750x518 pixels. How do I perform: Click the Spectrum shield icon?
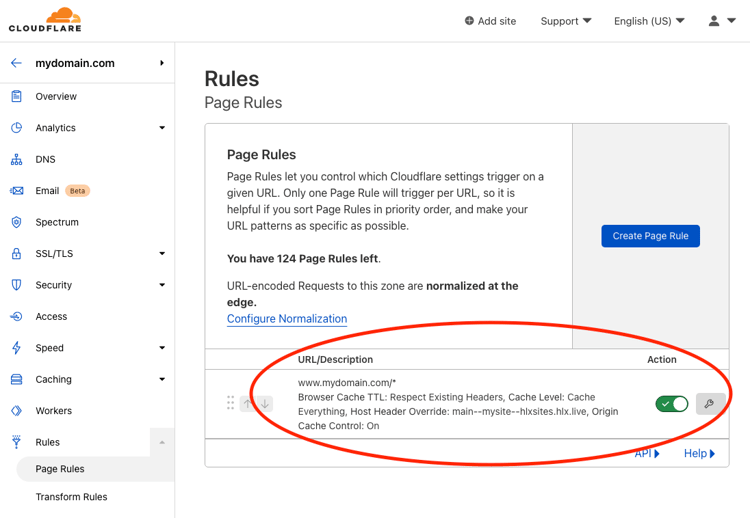[16, 222]
